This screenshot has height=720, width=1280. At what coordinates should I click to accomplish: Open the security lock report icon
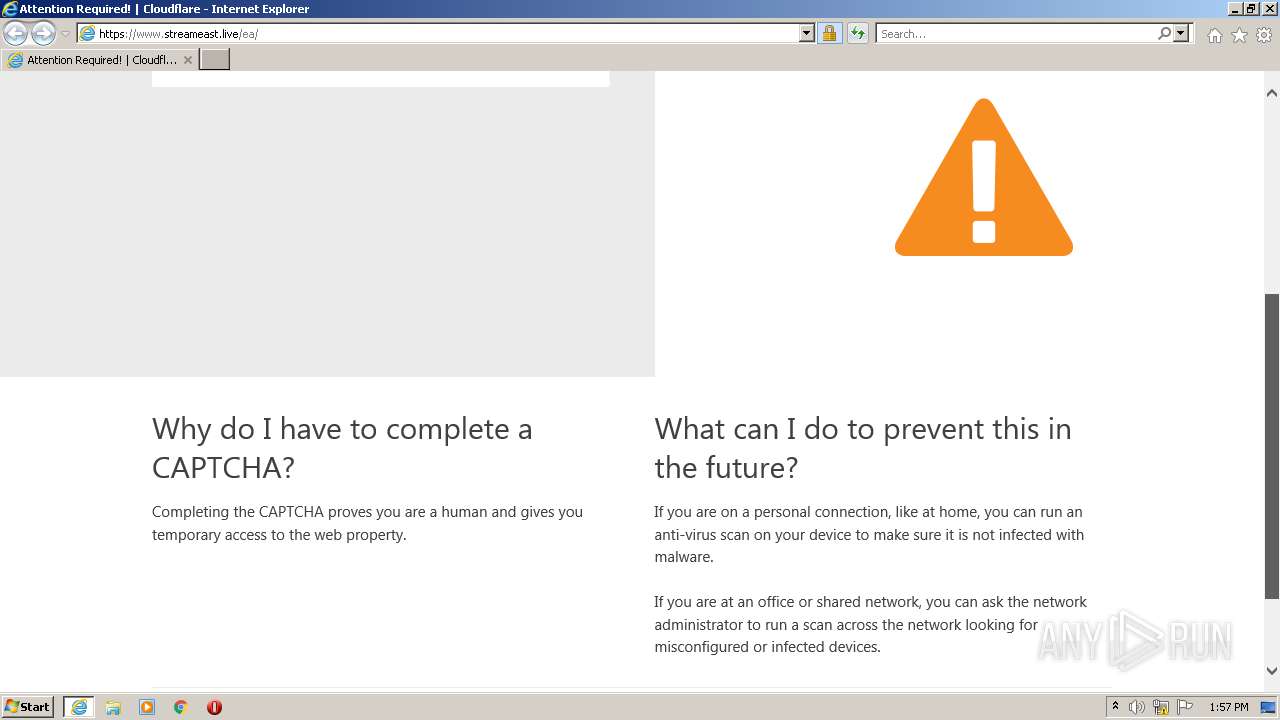pos(829,33)
